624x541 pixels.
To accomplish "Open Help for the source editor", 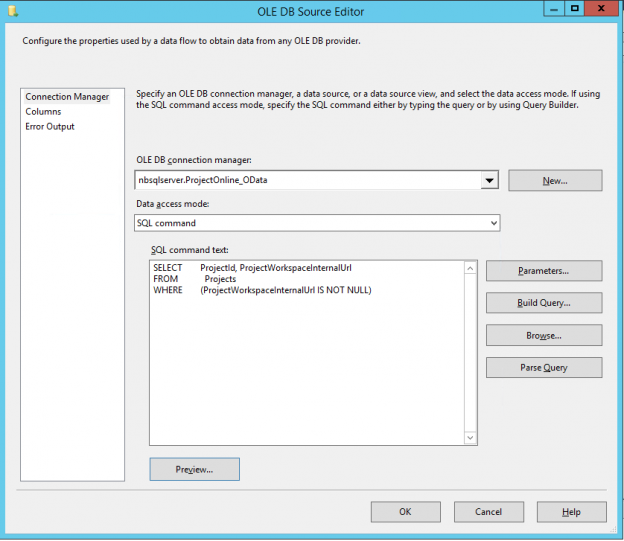I will (x=571, y=512).
